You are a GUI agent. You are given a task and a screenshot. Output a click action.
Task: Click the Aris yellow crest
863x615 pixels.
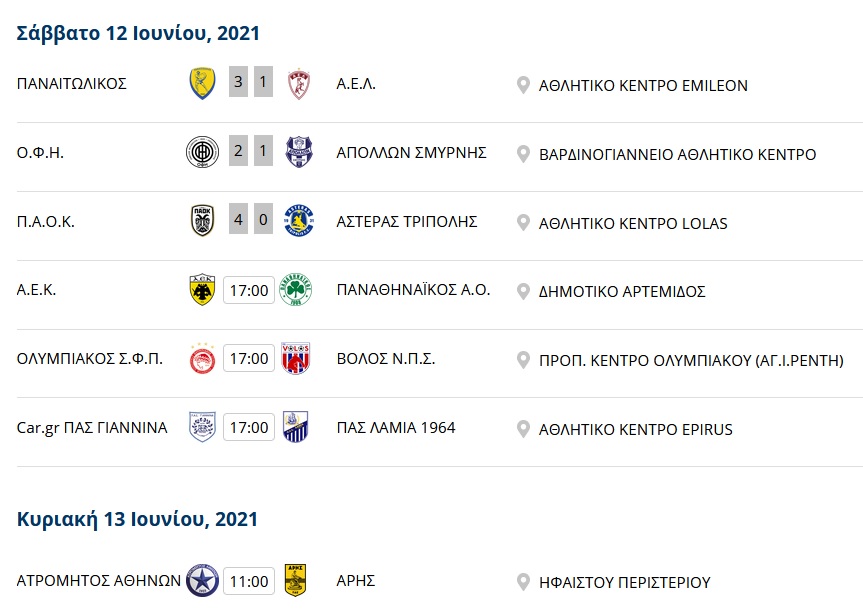[296, 580]
